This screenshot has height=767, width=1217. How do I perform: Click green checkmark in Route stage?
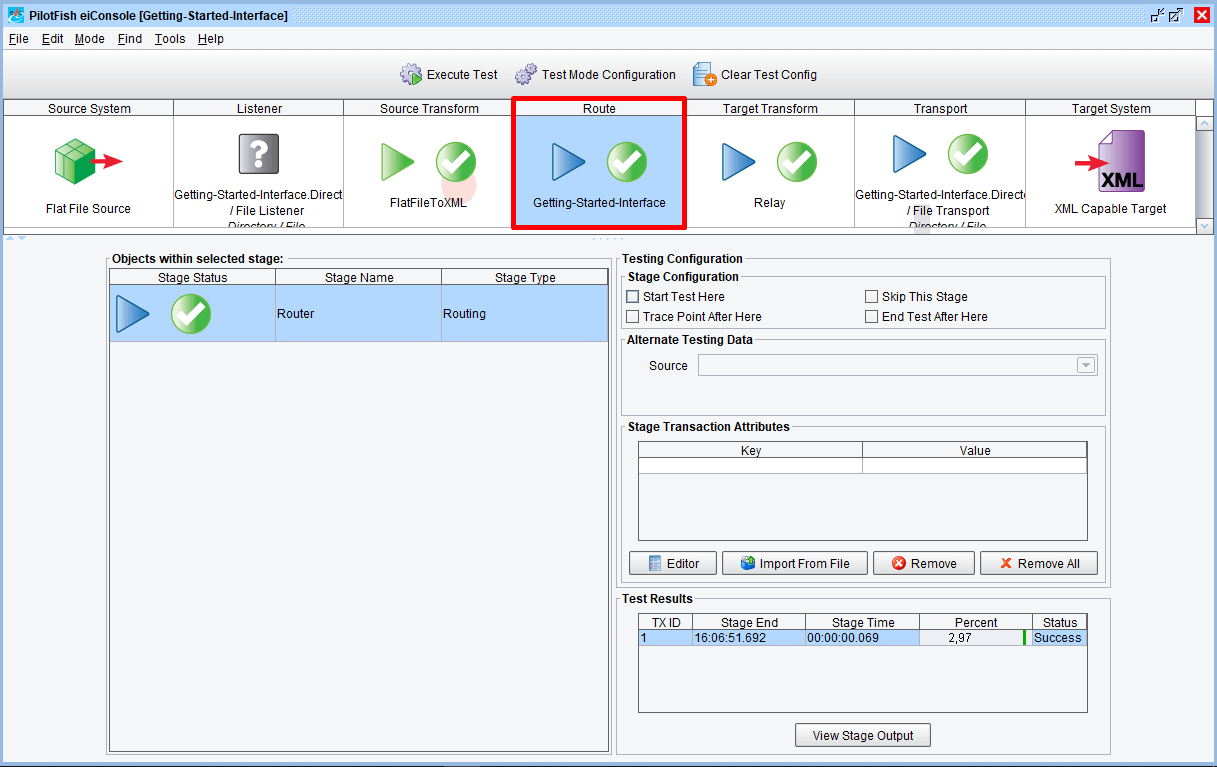(x=627, y=162)
